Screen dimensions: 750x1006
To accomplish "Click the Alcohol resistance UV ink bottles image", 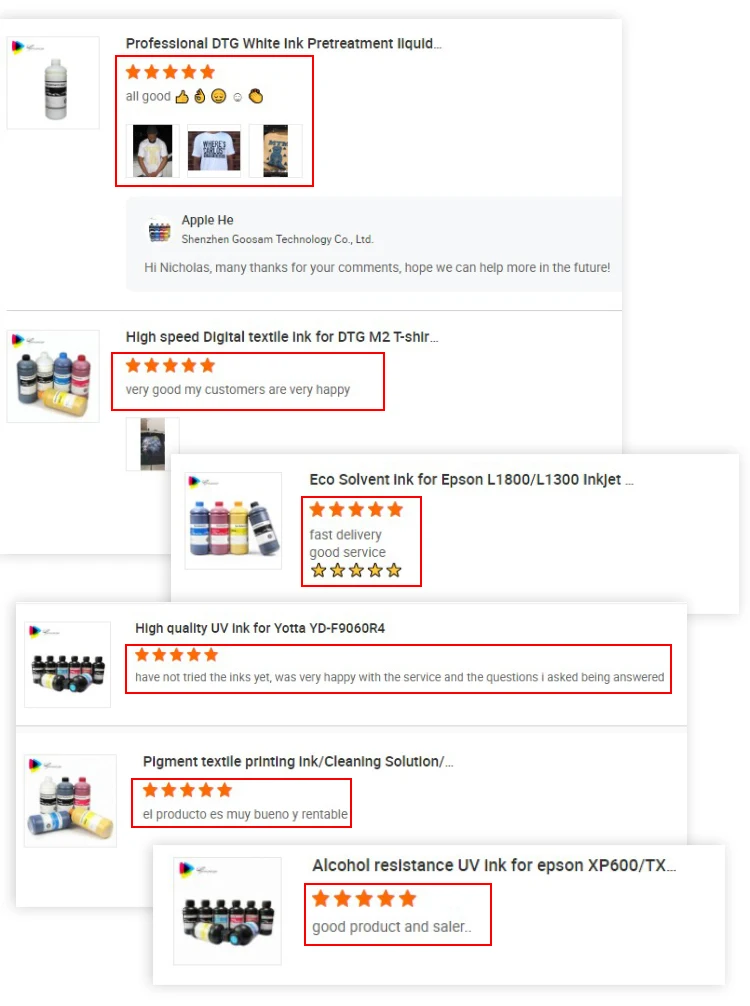I will pos(228,911).
